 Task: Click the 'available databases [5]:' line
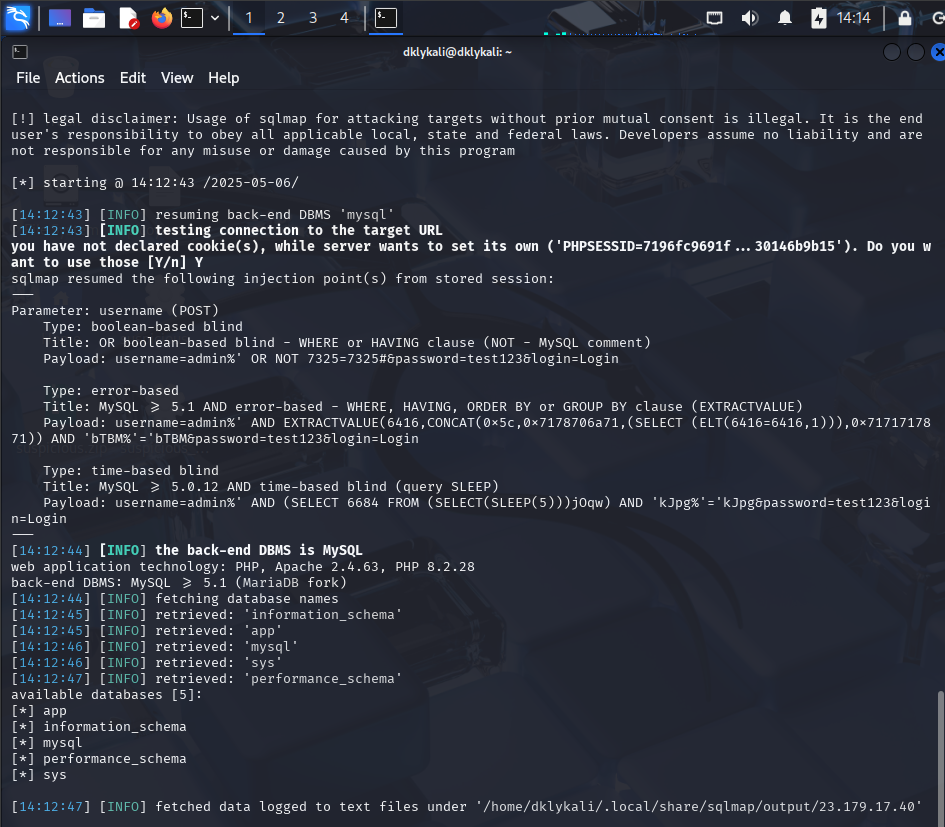(x=107, y=695)
